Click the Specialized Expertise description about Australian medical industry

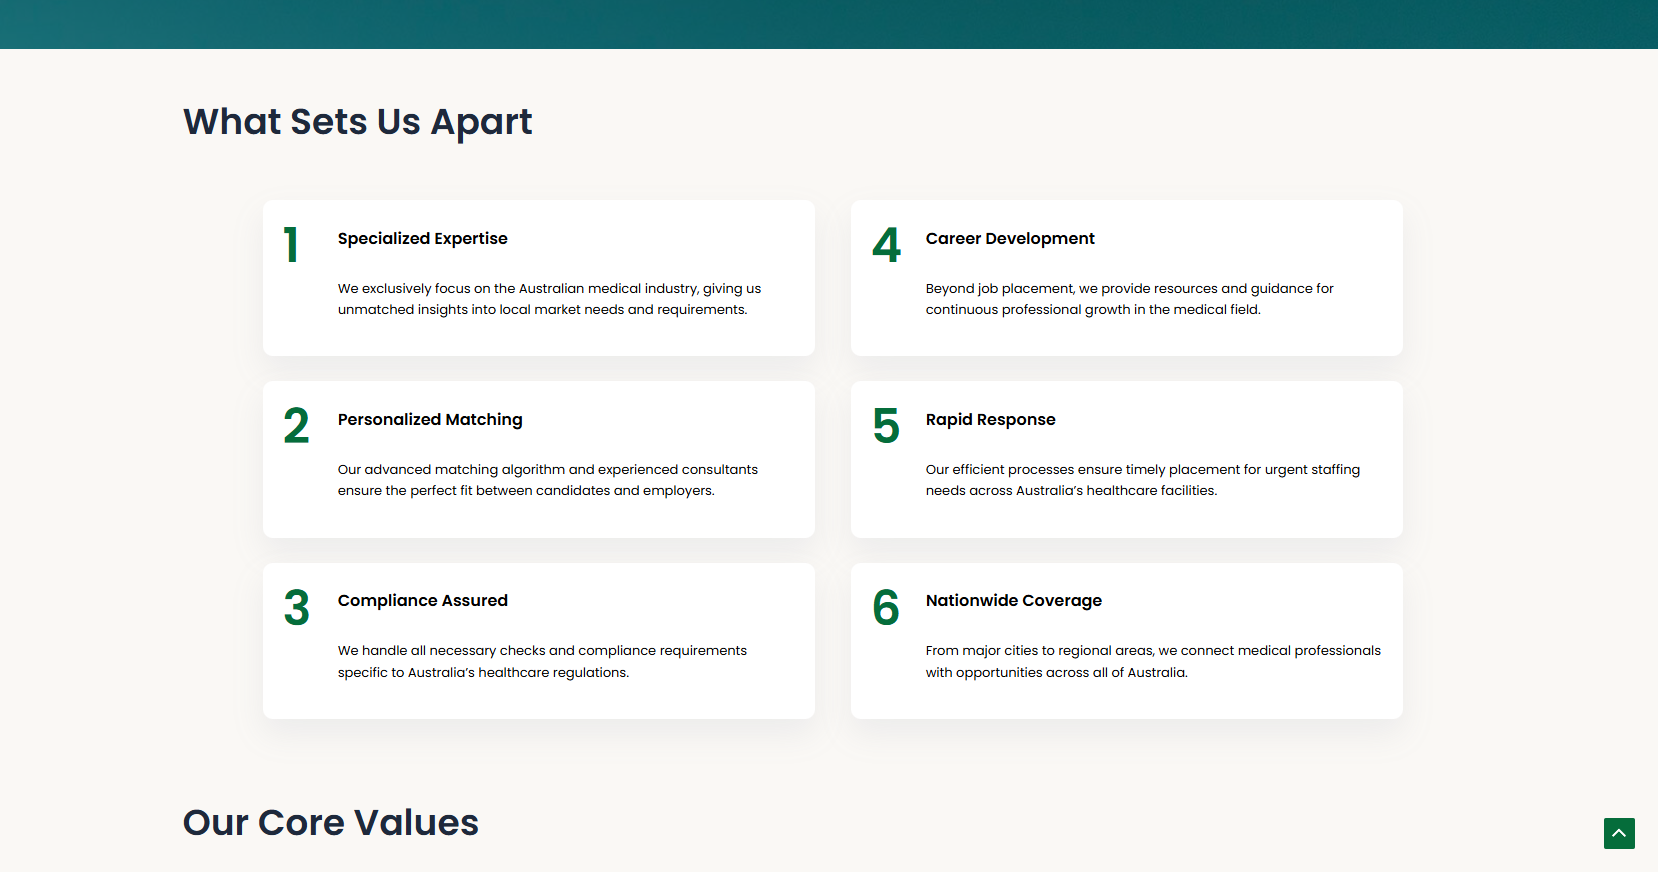[x=549, y=299]
